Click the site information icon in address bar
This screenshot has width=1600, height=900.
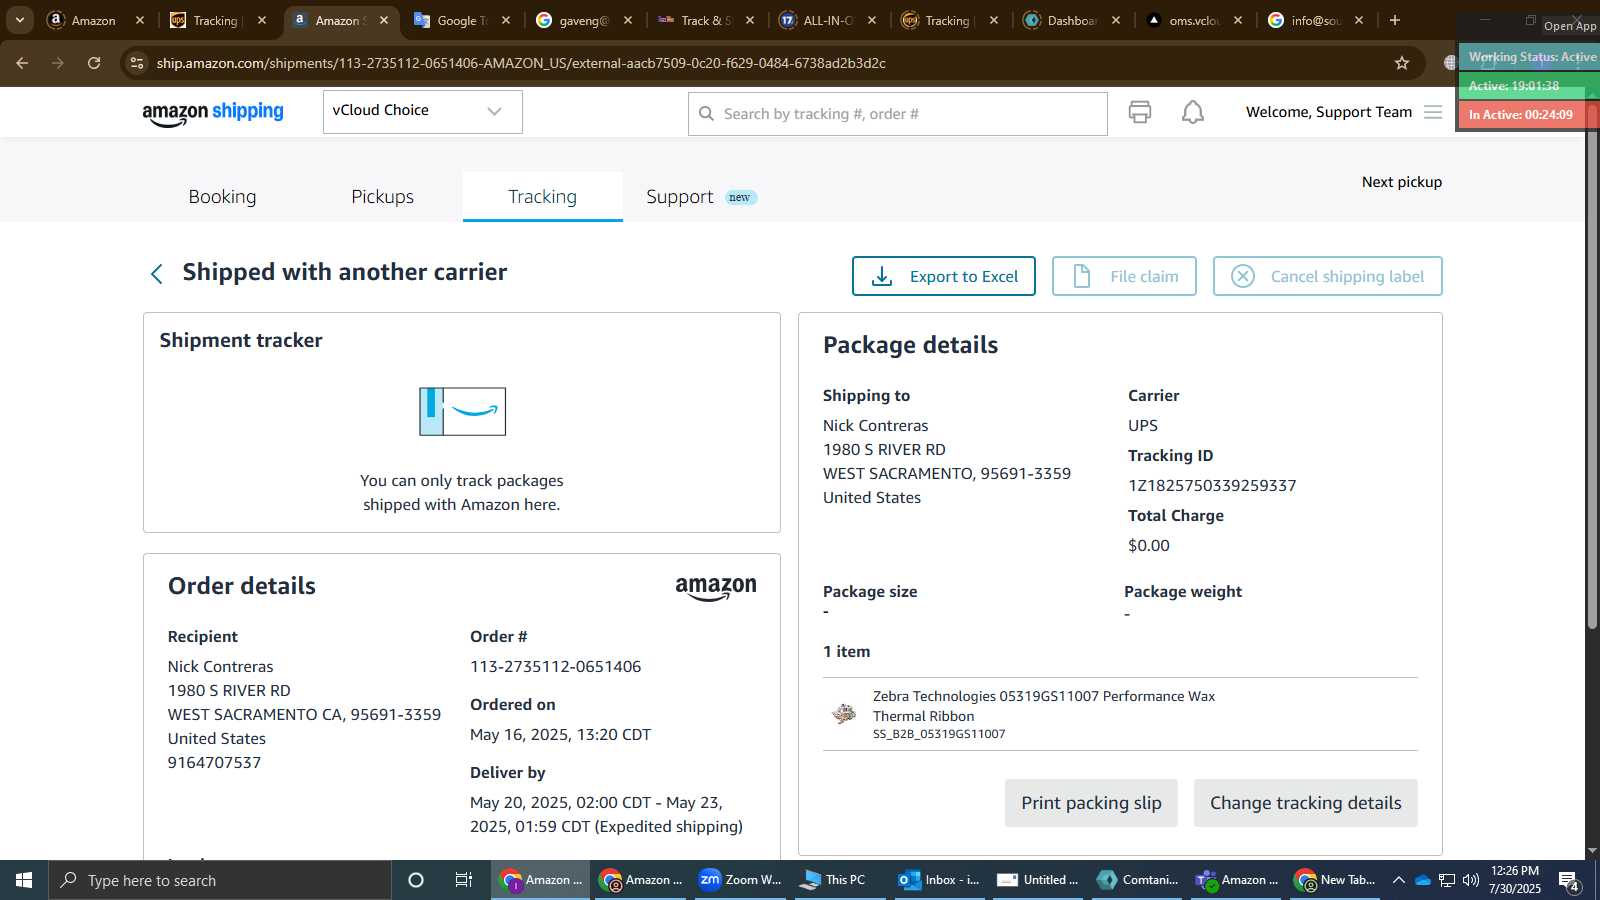(137, 63)
